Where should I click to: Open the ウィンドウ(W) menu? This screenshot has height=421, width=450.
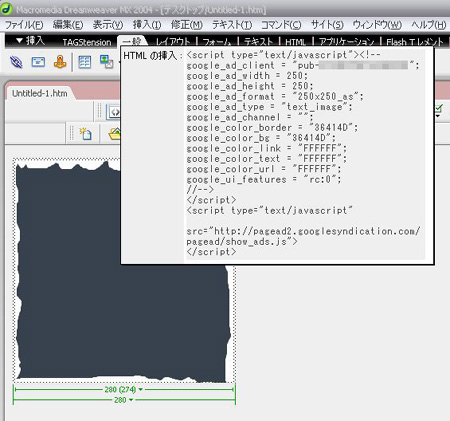coord(377,25)
